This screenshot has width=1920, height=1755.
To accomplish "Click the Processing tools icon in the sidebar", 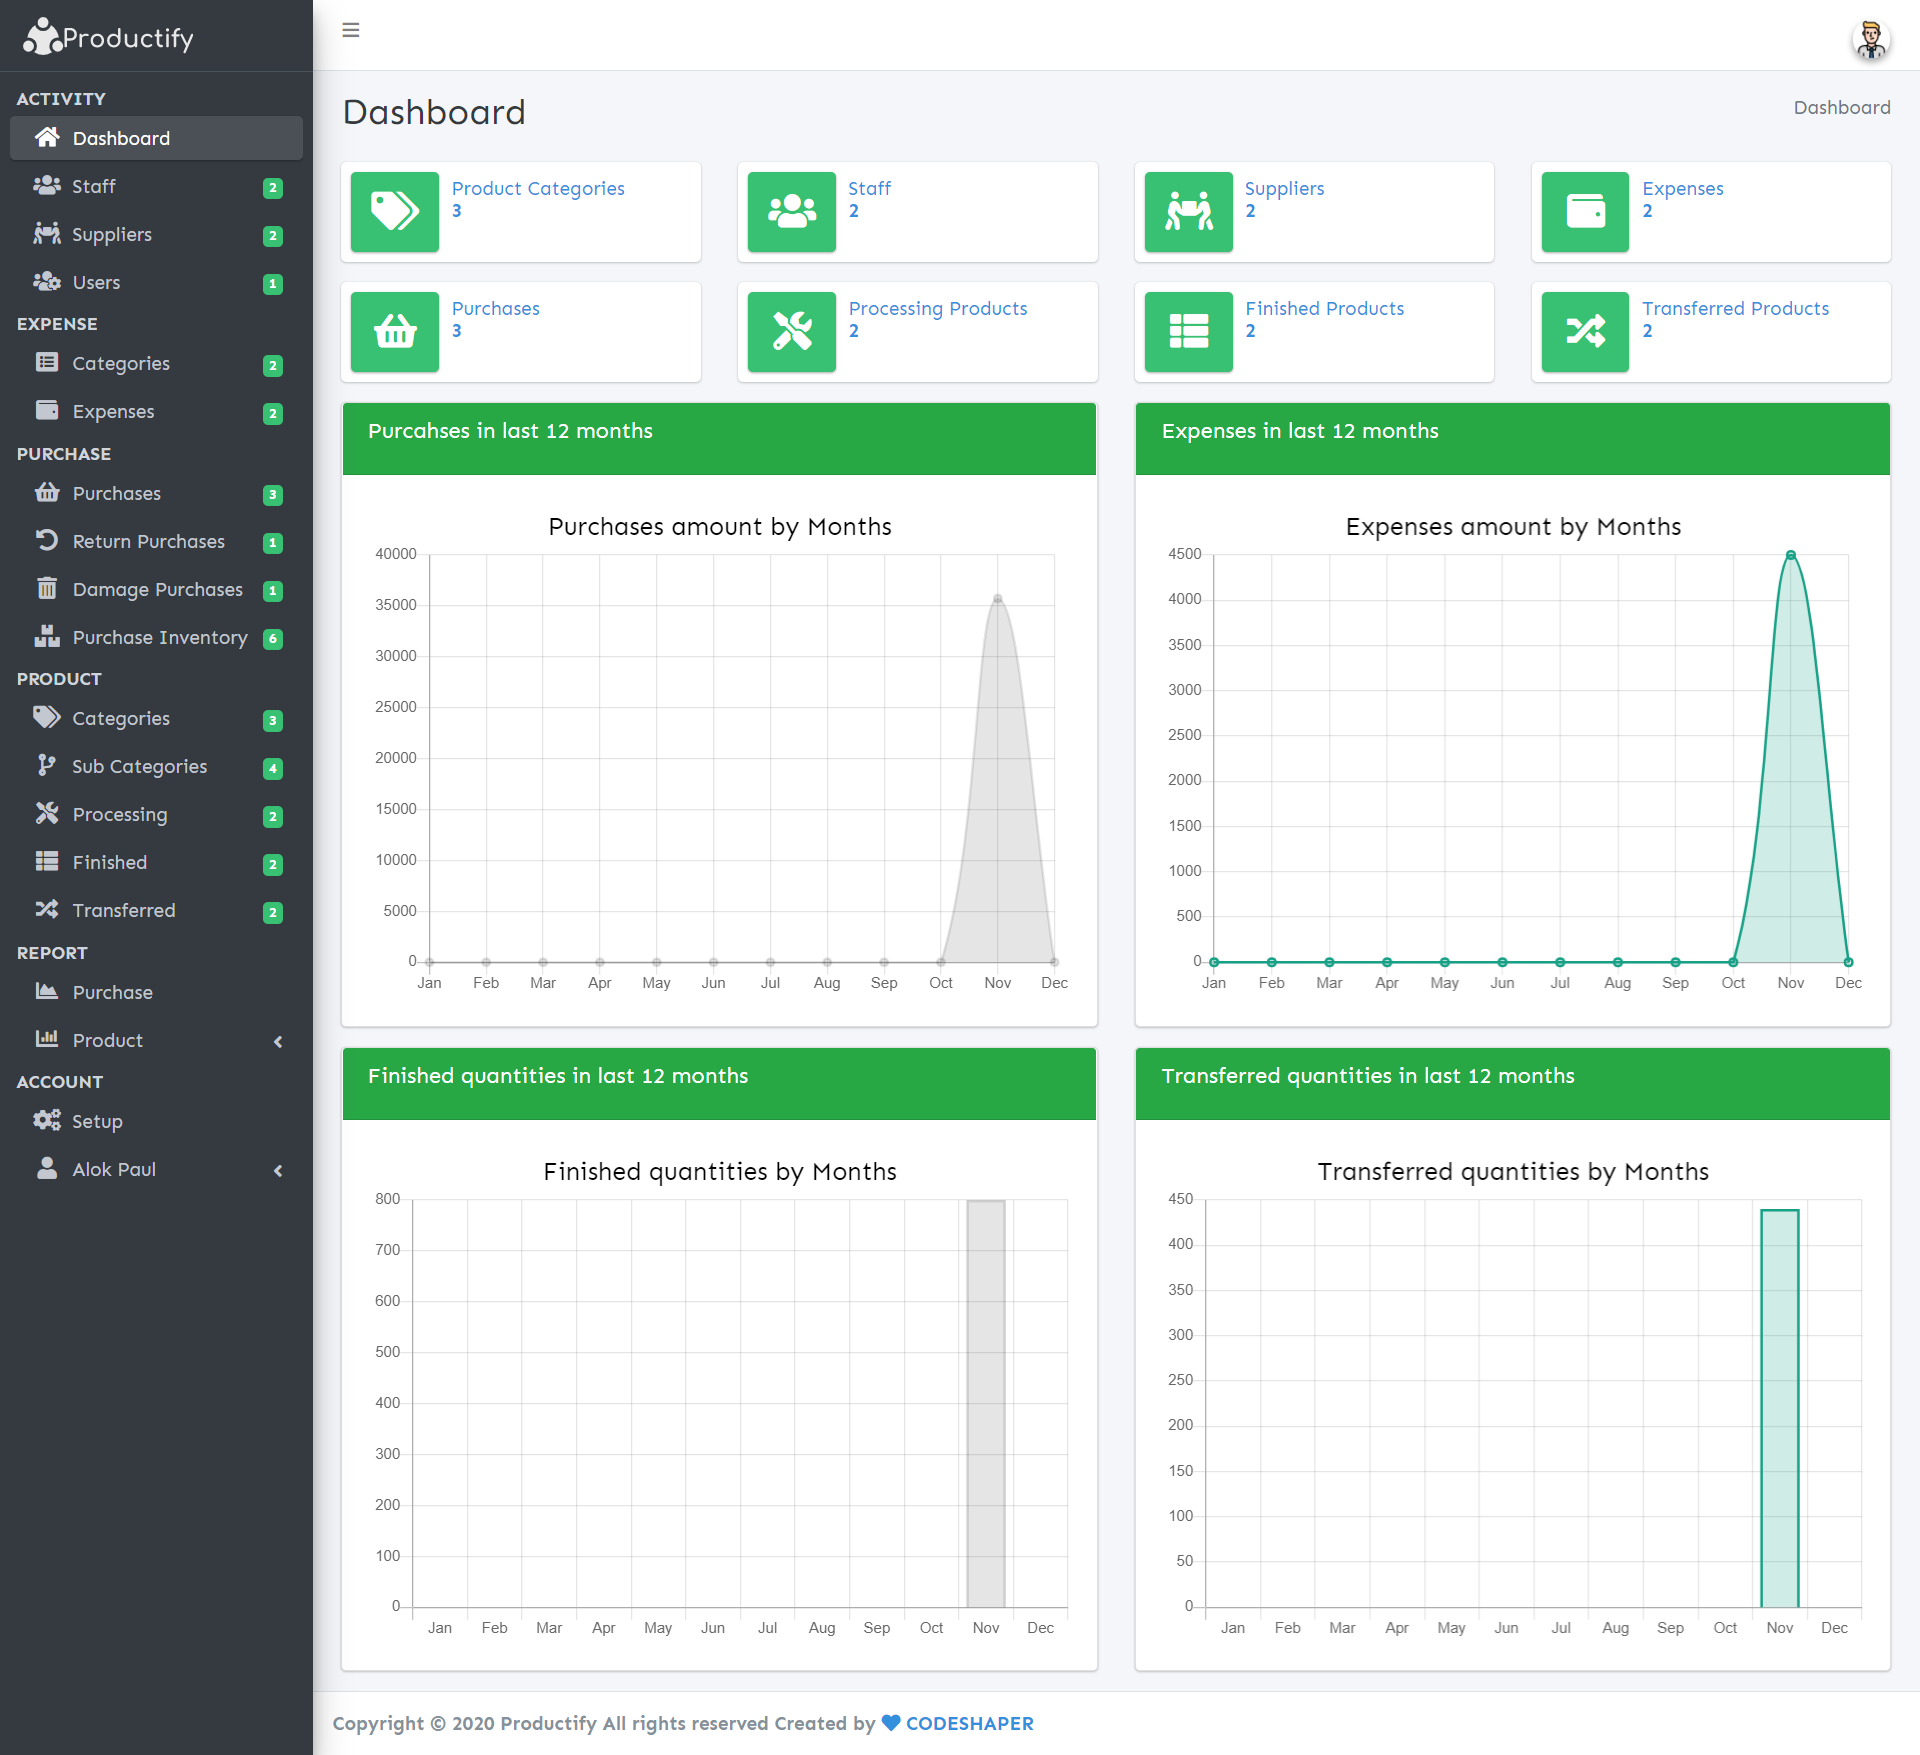I will (47, 814).
